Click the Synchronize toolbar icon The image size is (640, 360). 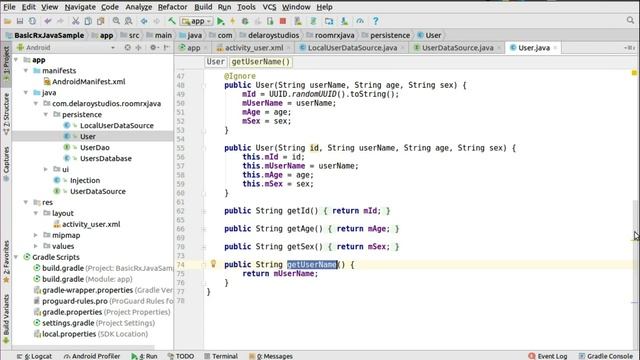pyautogui.click(x=32, y=21)
